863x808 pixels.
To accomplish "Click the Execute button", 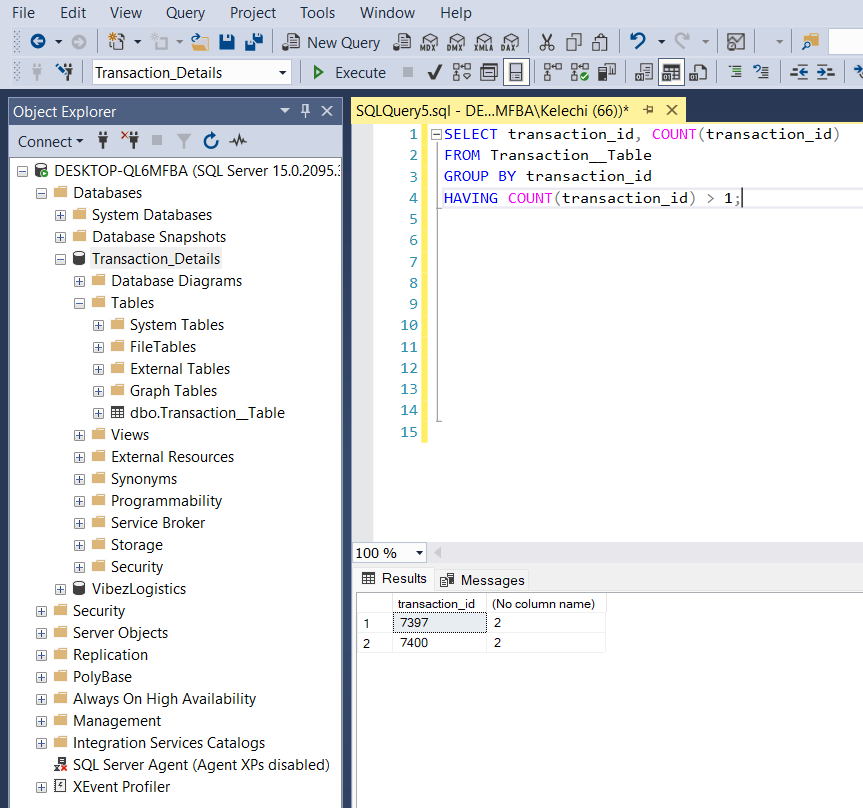I will (347, 72).
